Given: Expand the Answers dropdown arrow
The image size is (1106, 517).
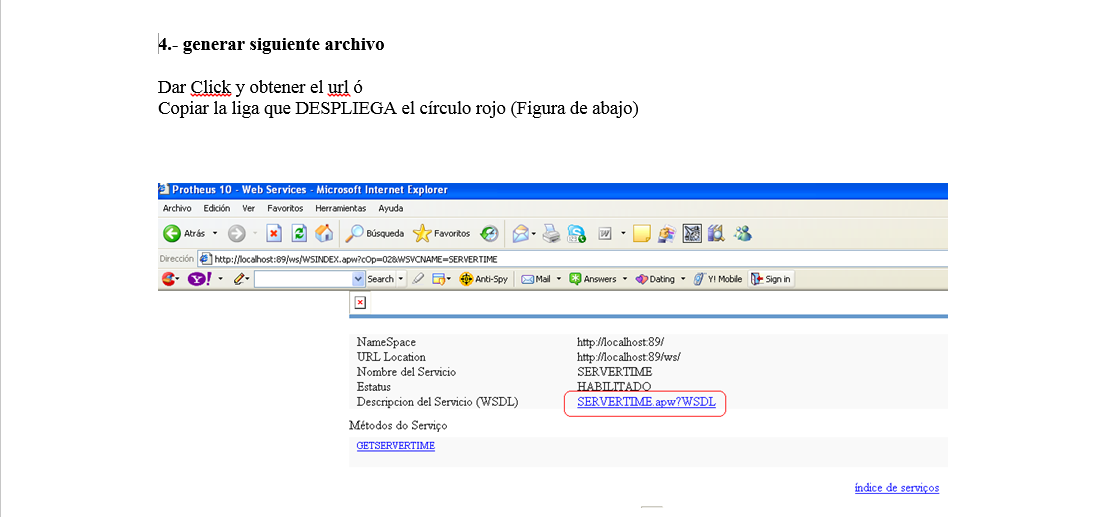Looking at the screenshot, I should [624, 279].
